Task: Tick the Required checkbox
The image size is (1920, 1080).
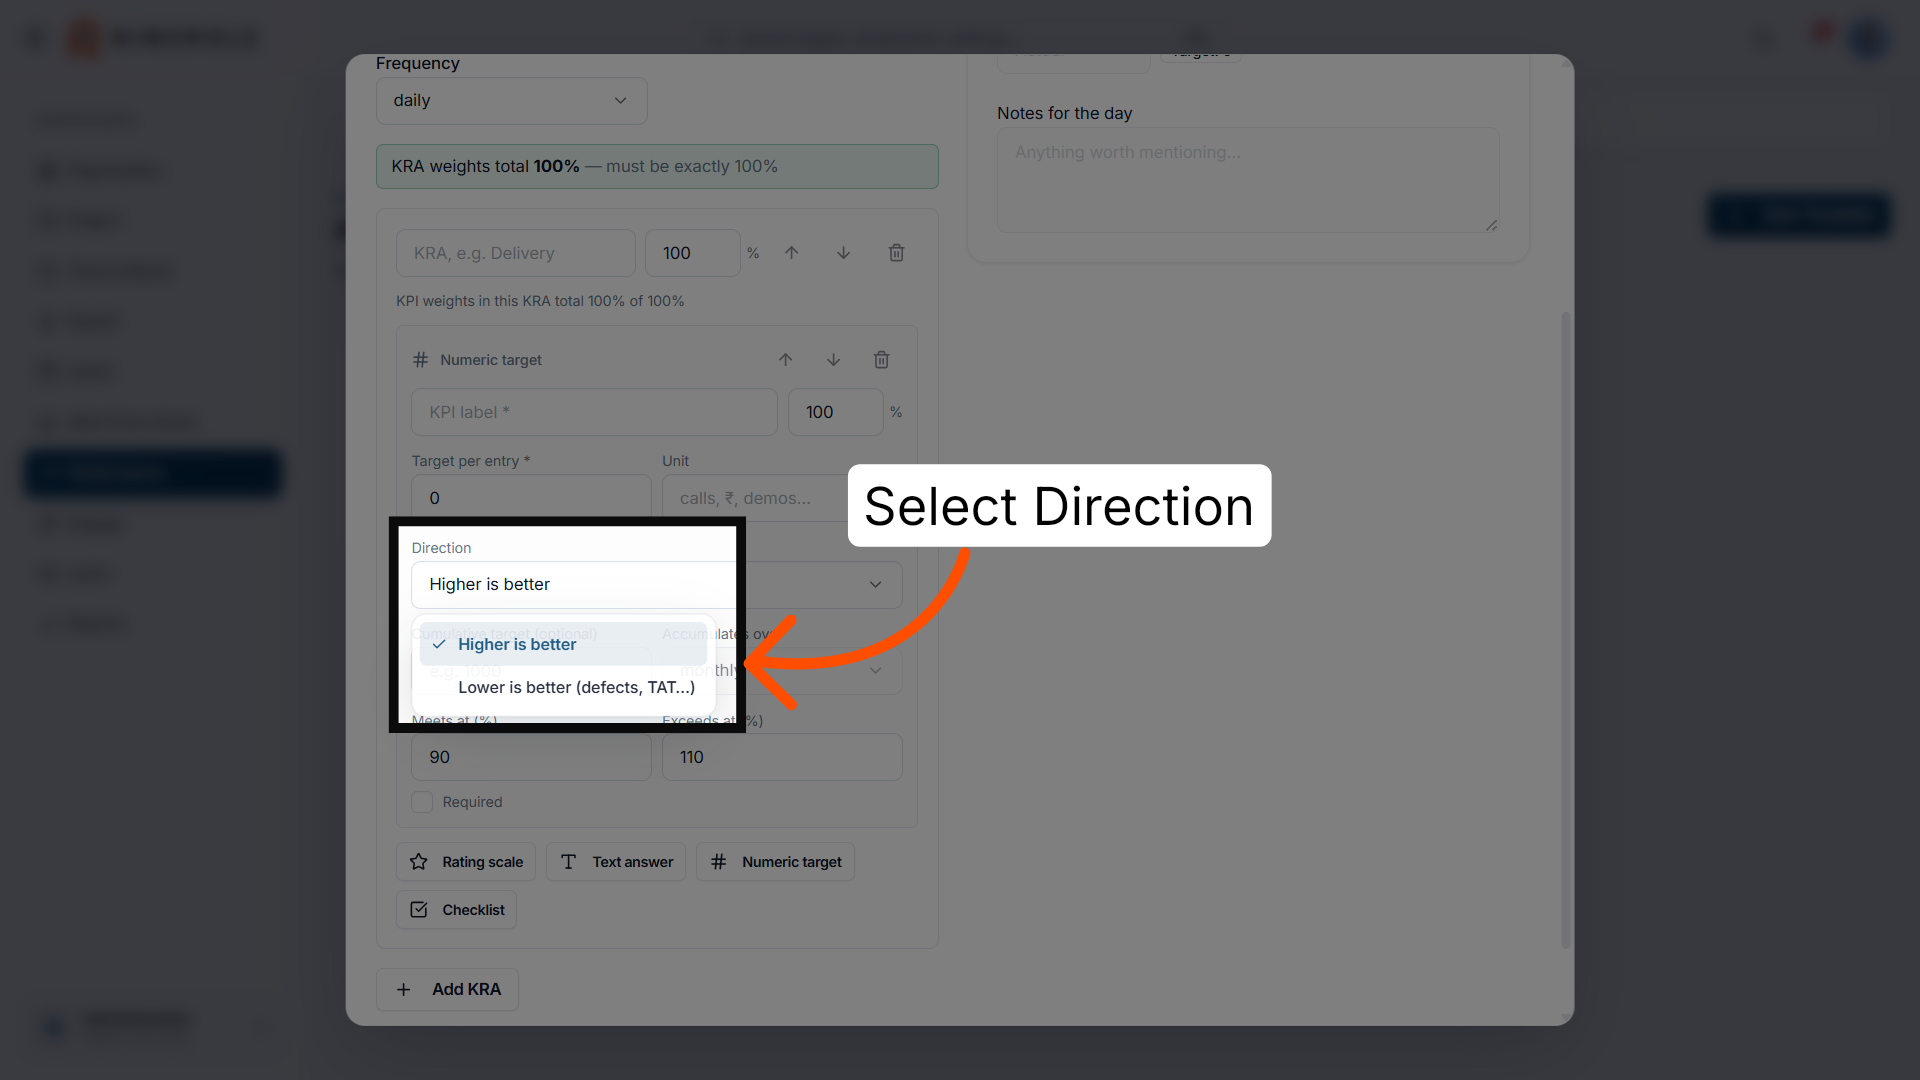Action: [x=422, y=802]
